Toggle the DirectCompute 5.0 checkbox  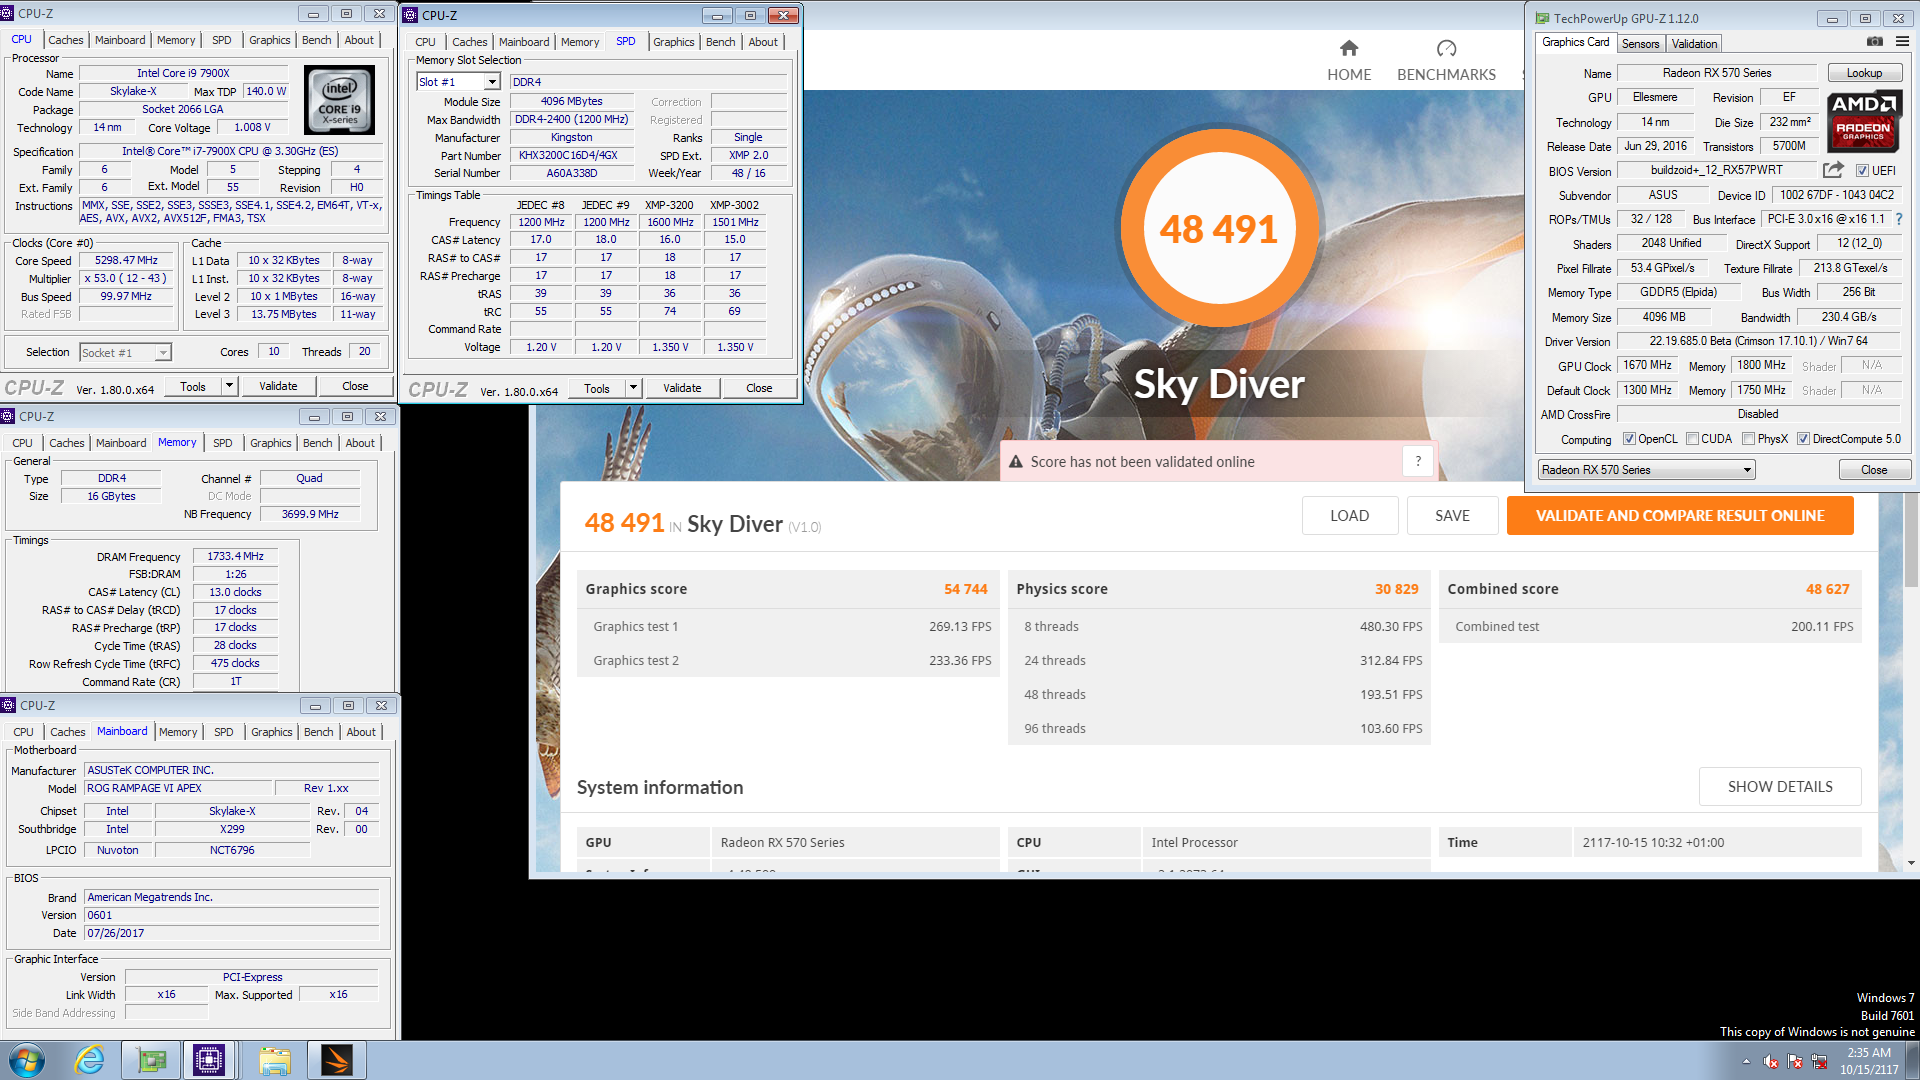point(1803,439)
